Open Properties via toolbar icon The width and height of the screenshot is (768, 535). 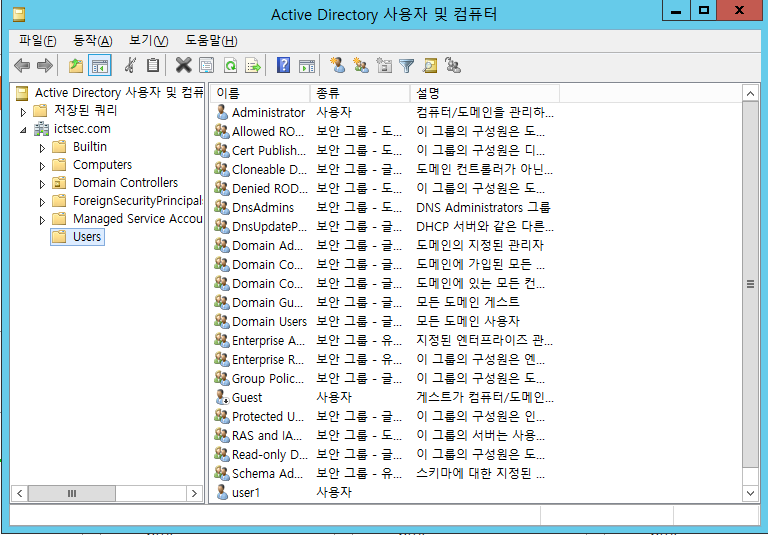tap(207, 65)
